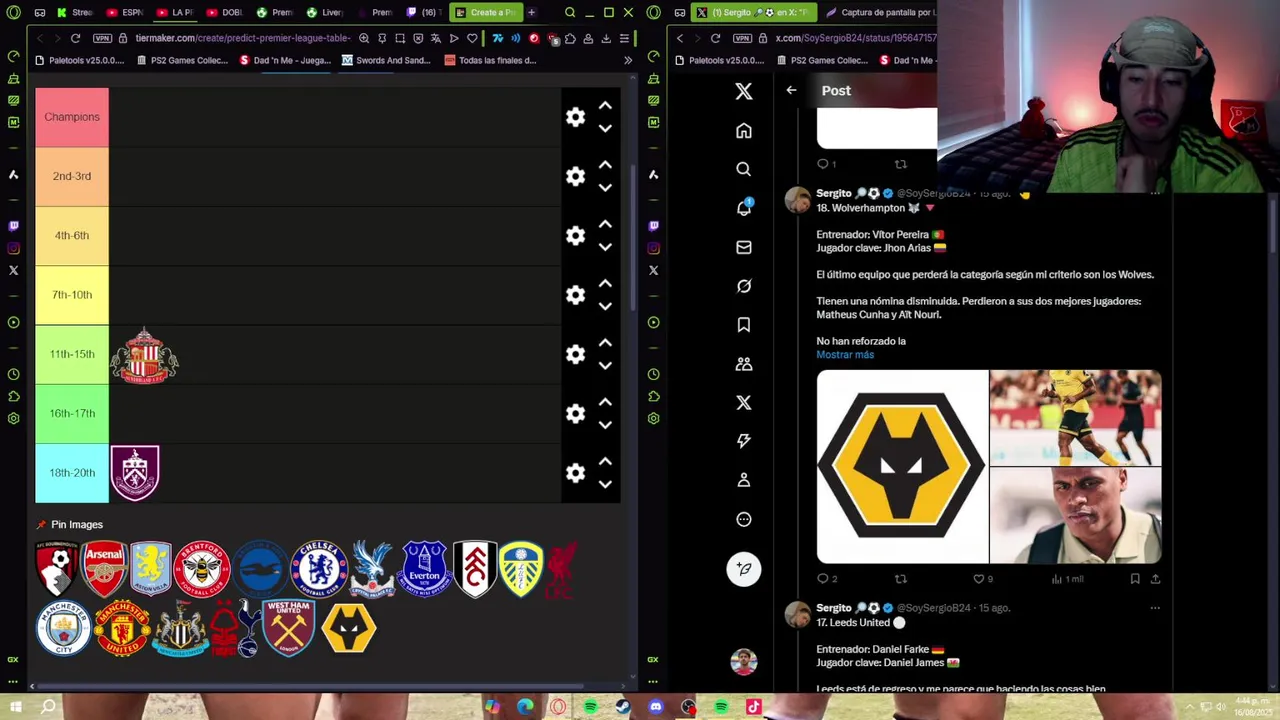The width and height of the screenshot is (1280, 720).
Task: Open settings gear for 2nd-3rd tier row
Action: 575,176
